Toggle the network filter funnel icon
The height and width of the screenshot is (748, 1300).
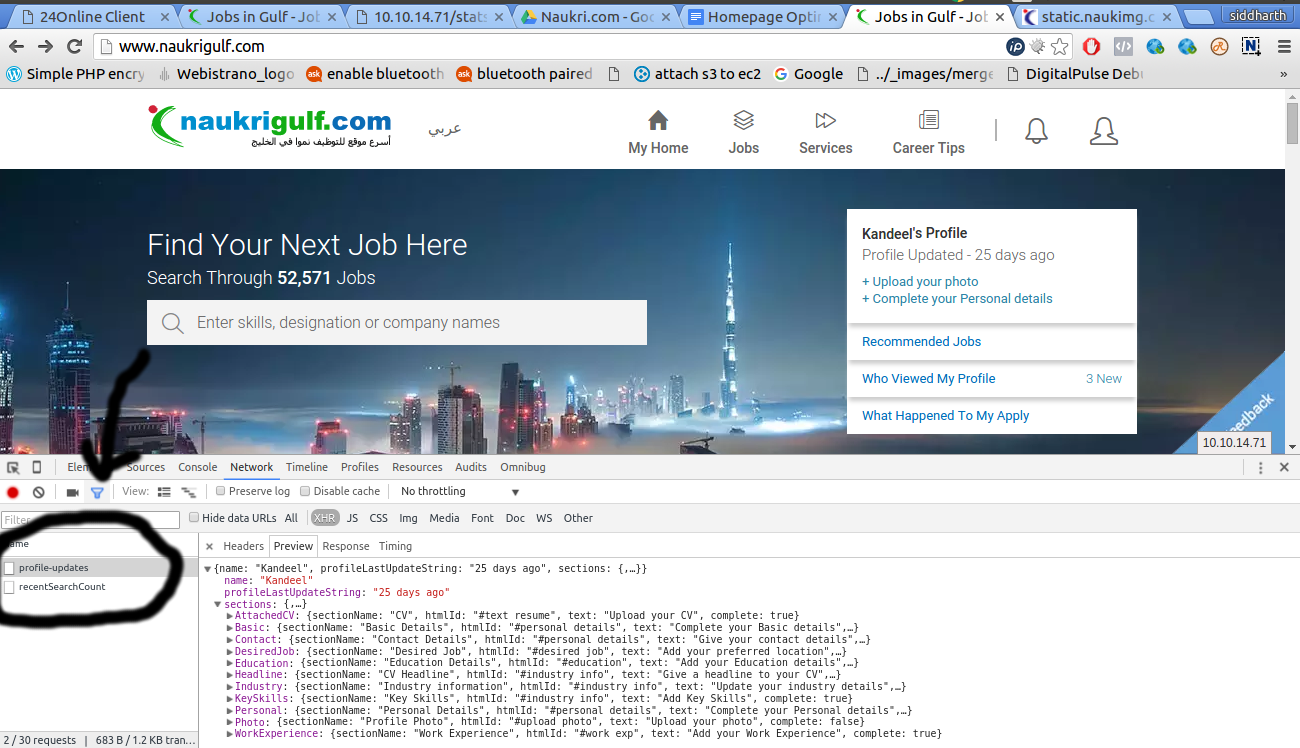click(x=97, y=492)
